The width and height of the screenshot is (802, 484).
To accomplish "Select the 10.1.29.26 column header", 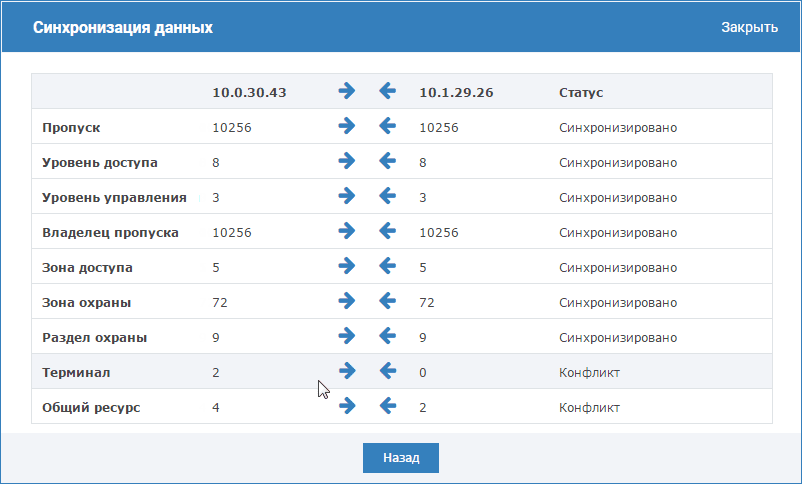I will [456, 93].
